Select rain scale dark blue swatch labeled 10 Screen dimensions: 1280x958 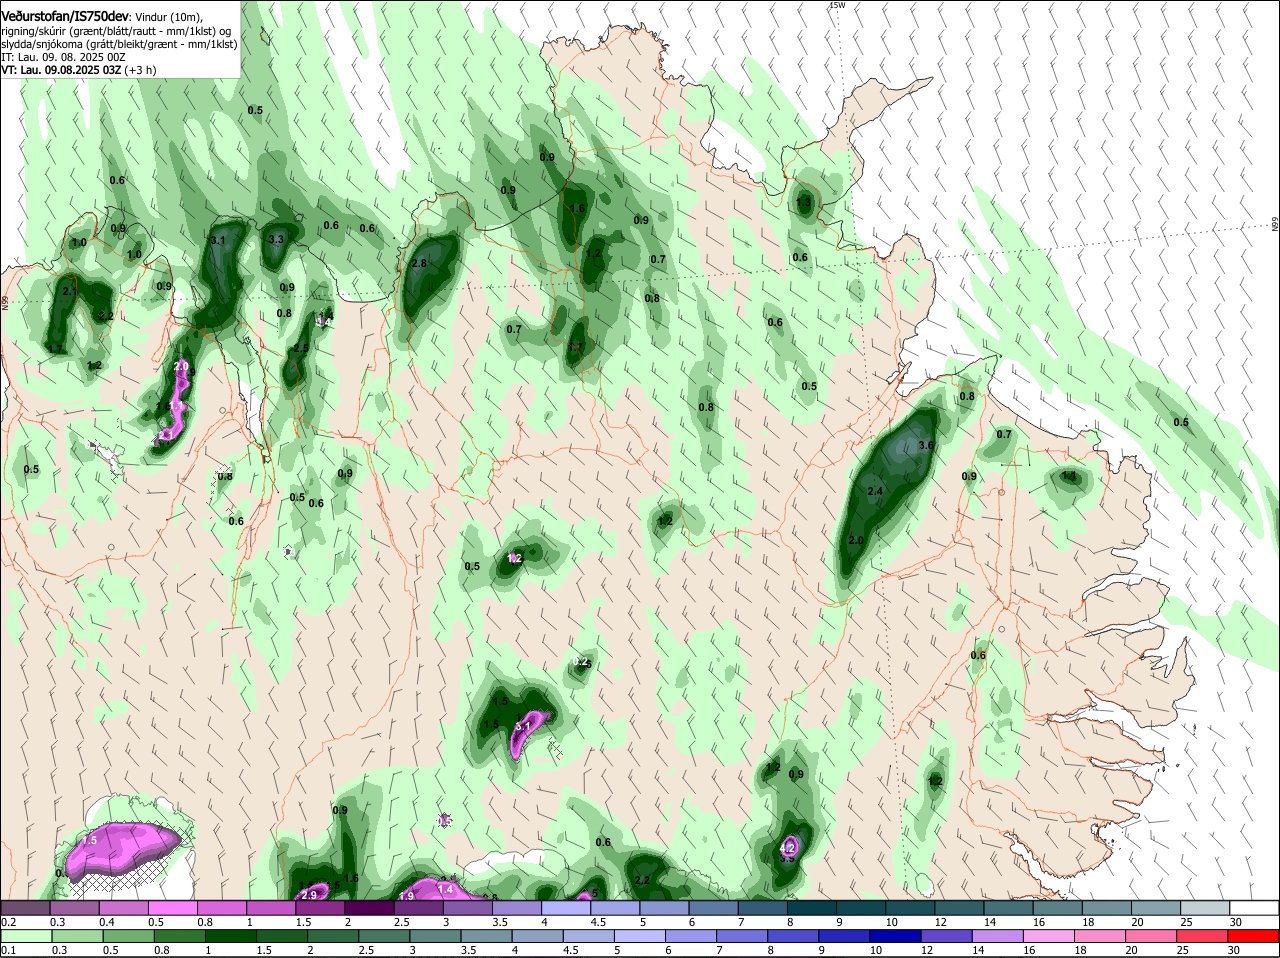896,936
